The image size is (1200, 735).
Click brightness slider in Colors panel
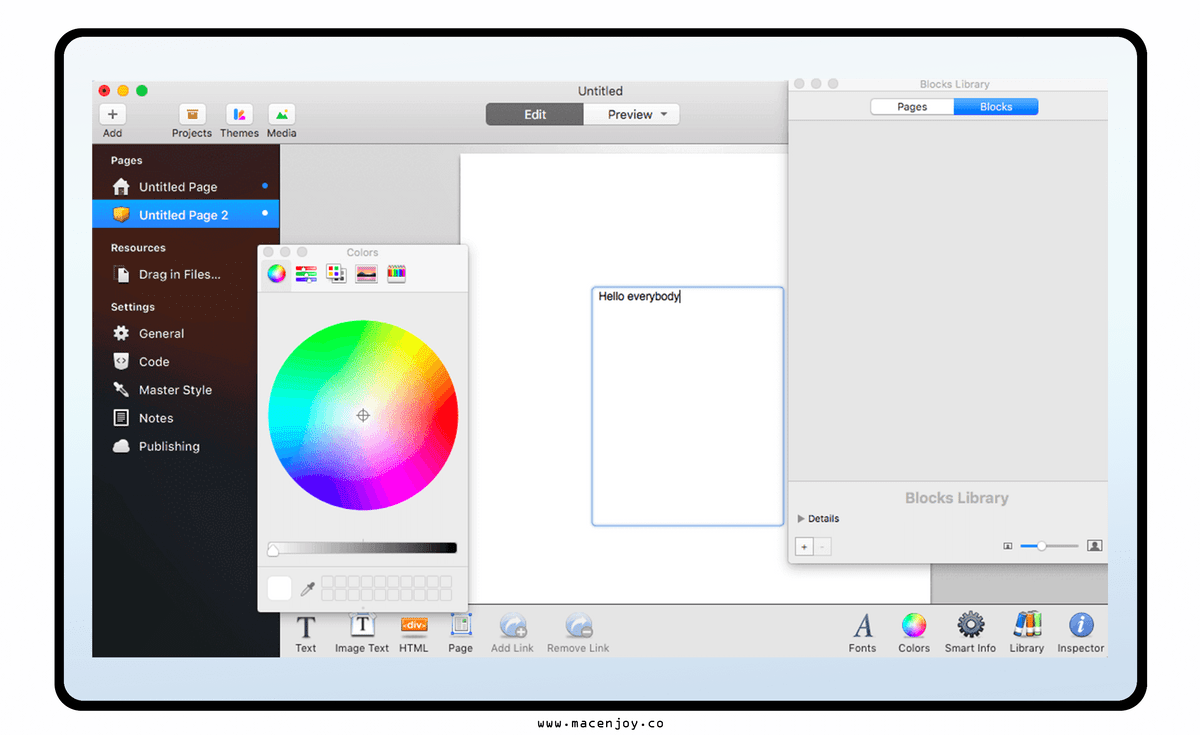pos(363,548)
